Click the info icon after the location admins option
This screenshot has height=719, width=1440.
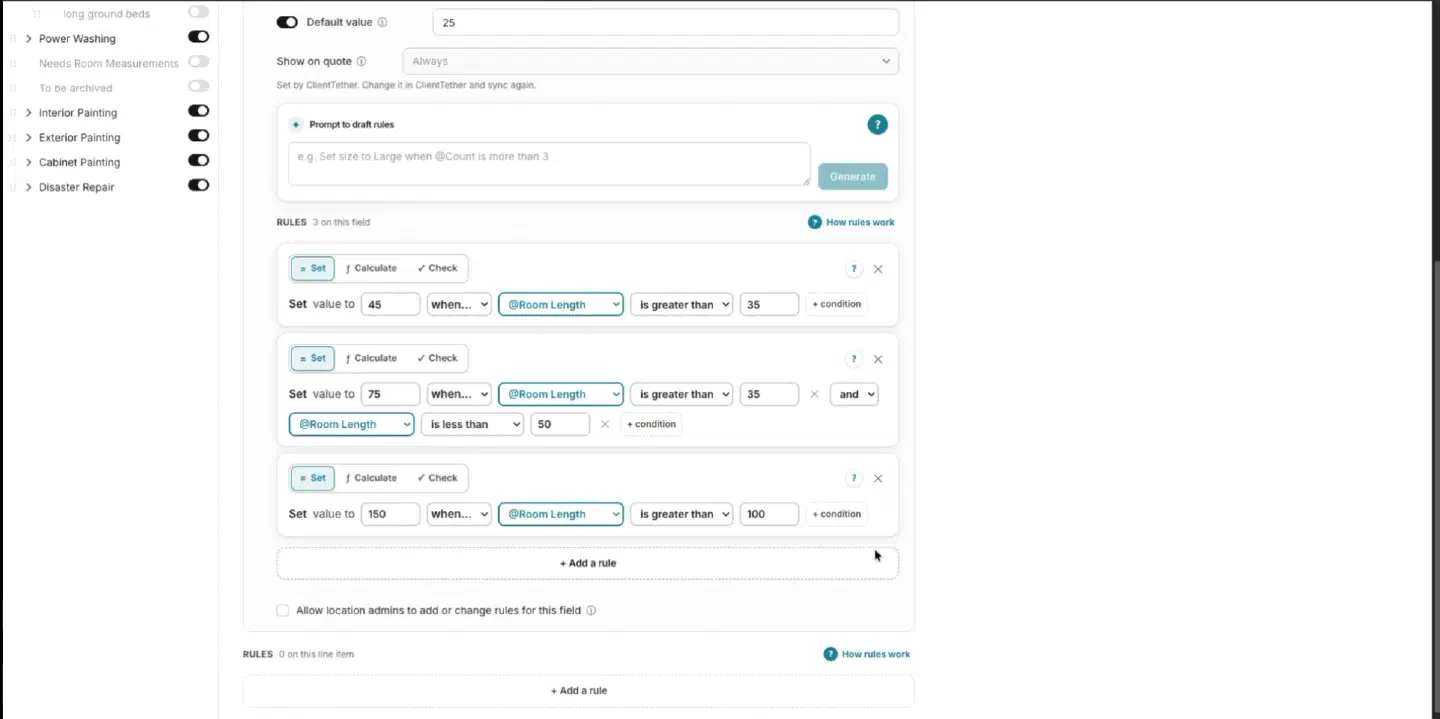coord(591,610)
